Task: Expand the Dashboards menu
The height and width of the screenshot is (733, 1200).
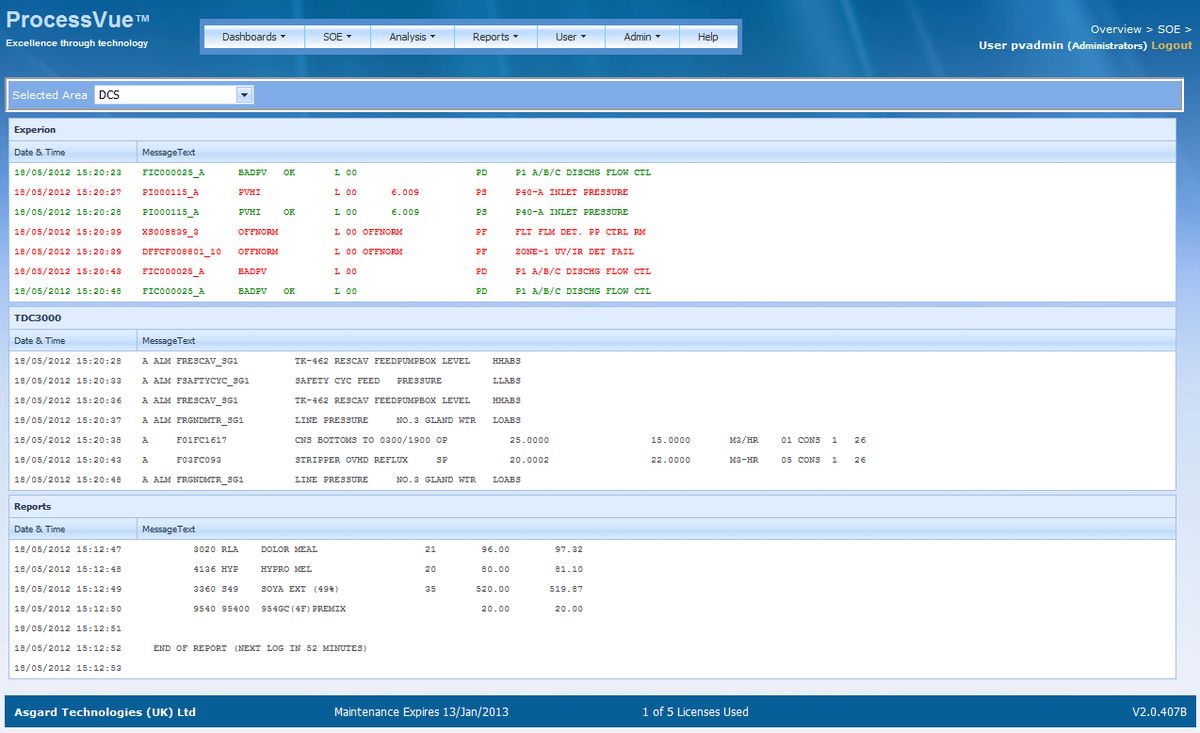Action: (252, 36)
